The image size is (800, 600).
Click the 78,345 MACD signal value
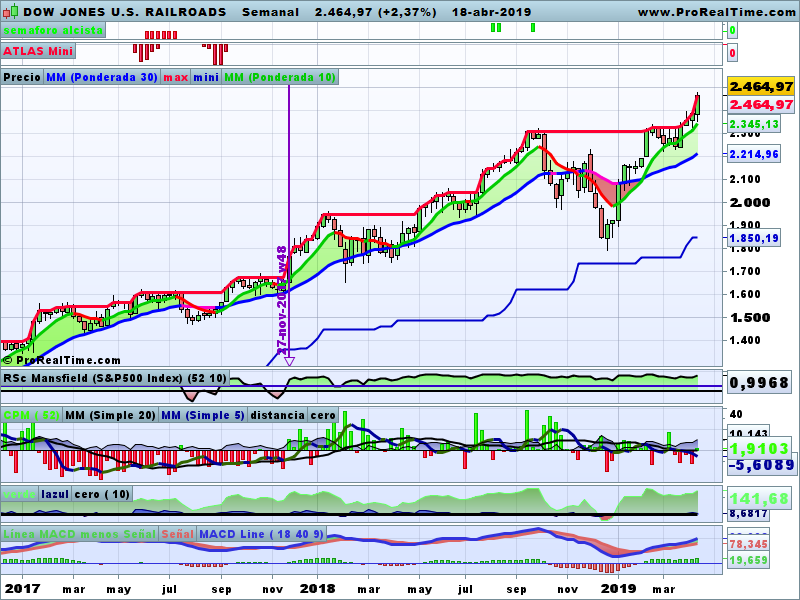coord(748,544)
